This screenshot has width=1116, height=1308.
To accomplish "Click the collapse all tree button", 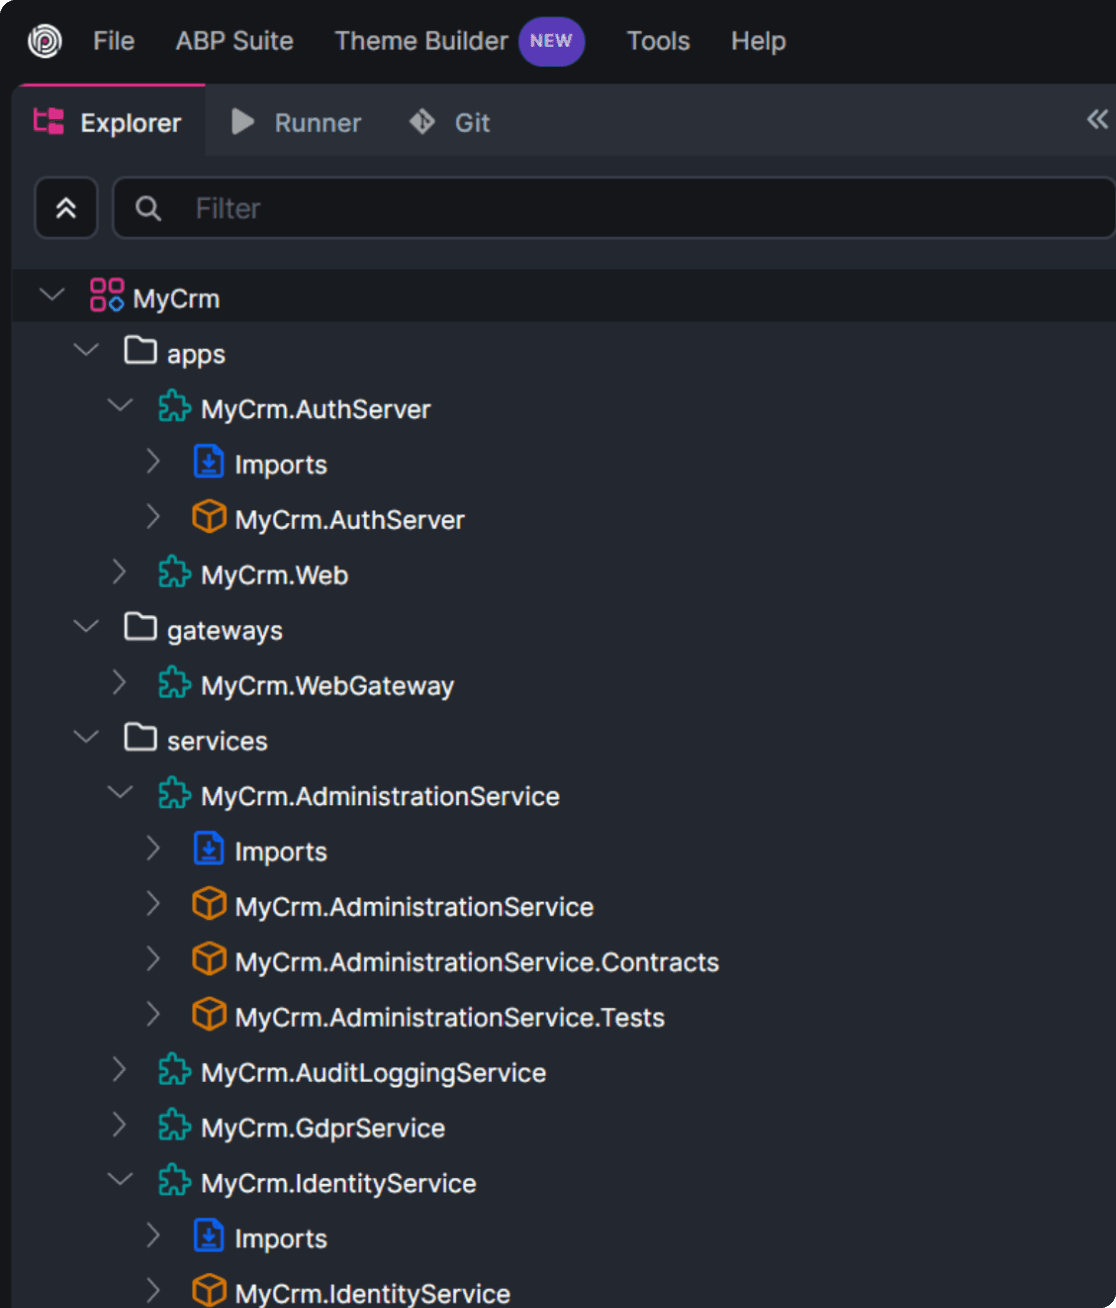I will pyautogui.click(x=66, y=208).
